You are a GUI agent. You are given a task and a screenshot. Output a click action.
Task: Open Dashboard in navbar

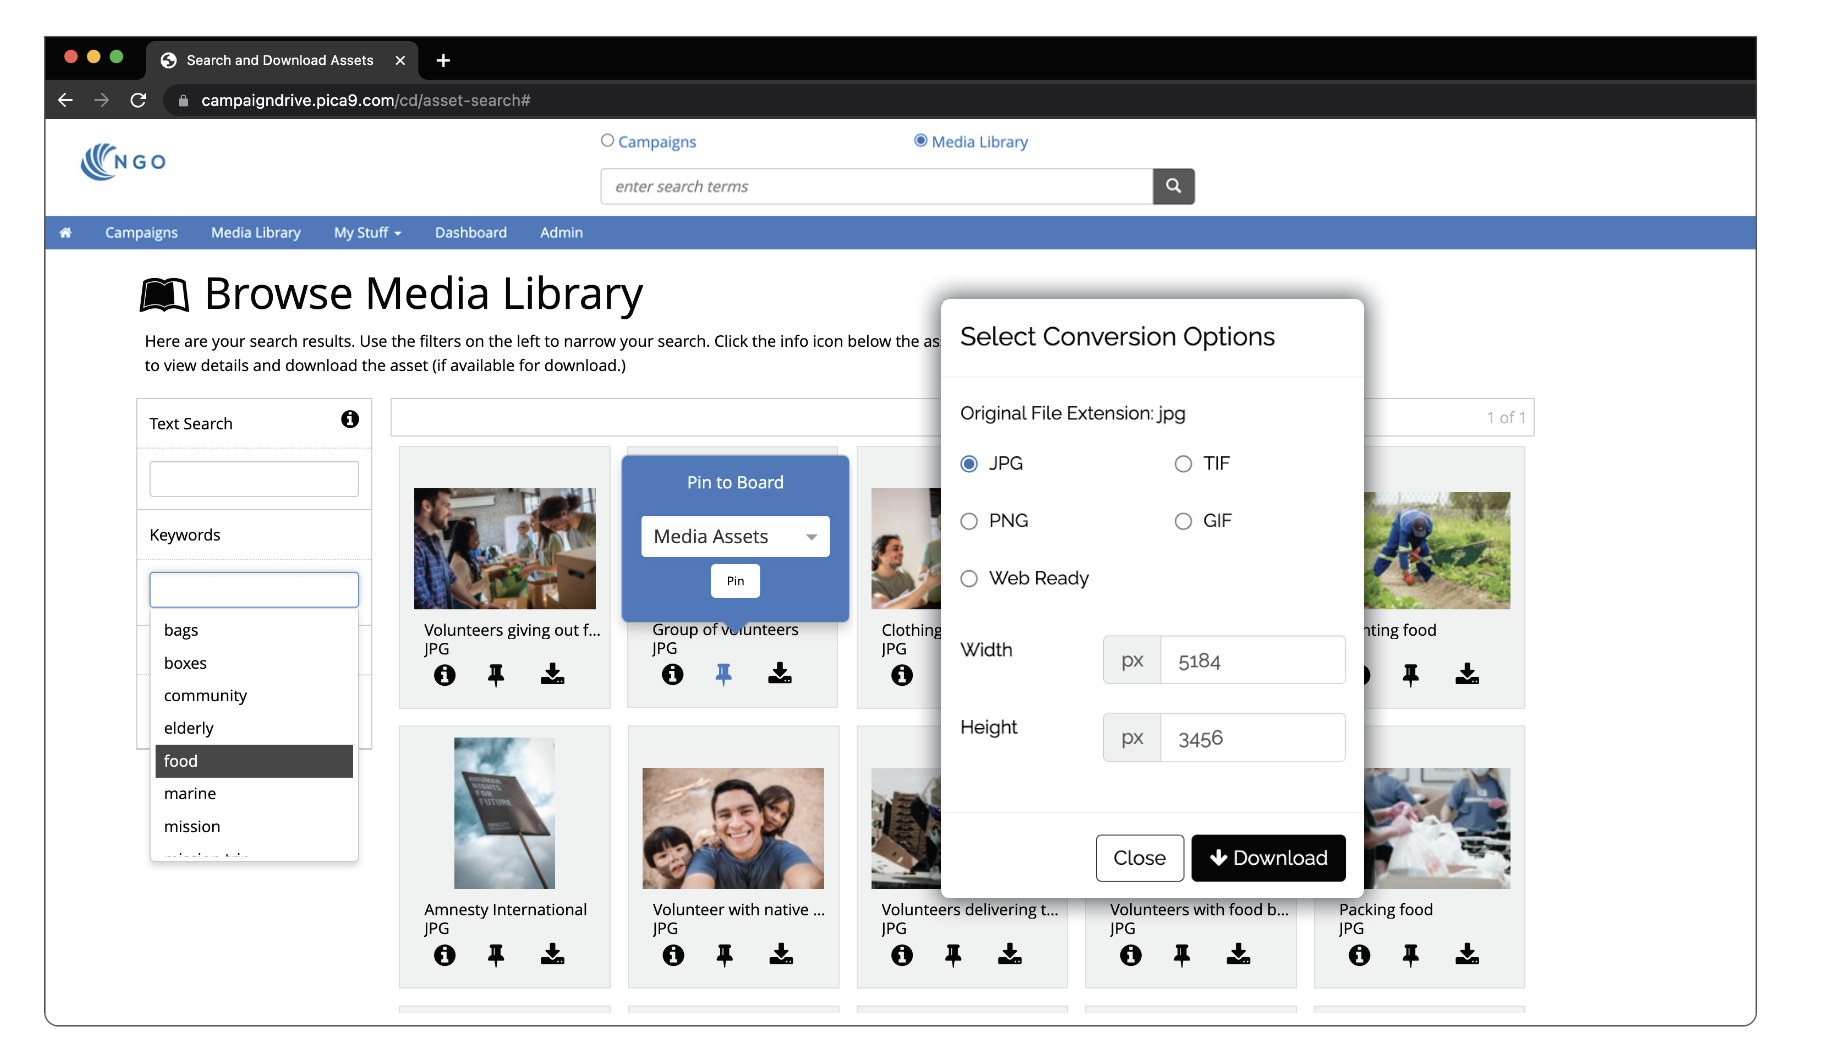tap(471, 232)
